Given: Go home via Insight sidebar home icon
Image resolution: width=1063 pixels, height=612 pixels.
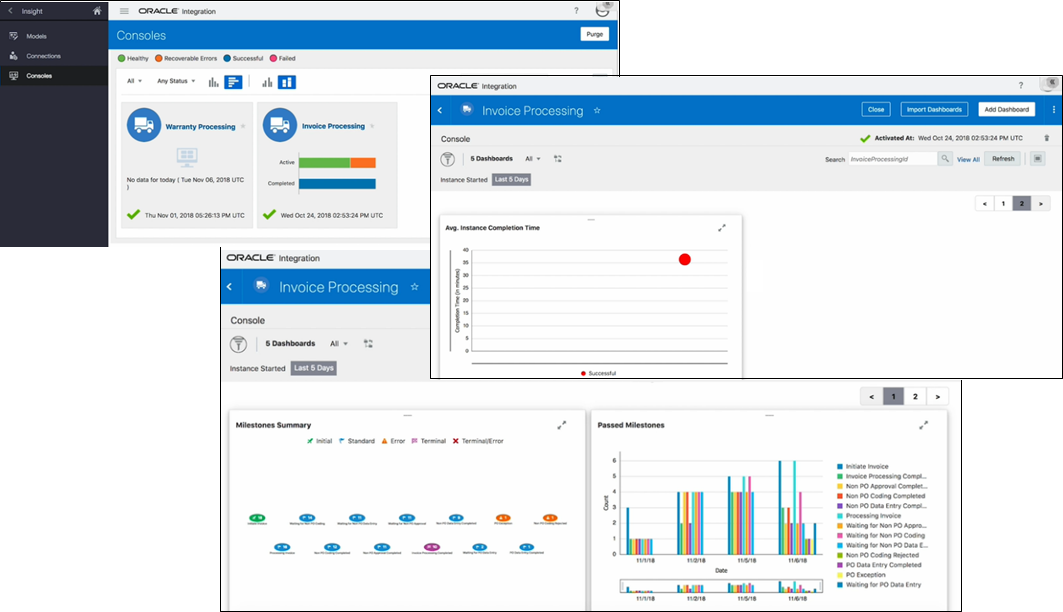Looking at the screenshot, I should coord(97,11).
